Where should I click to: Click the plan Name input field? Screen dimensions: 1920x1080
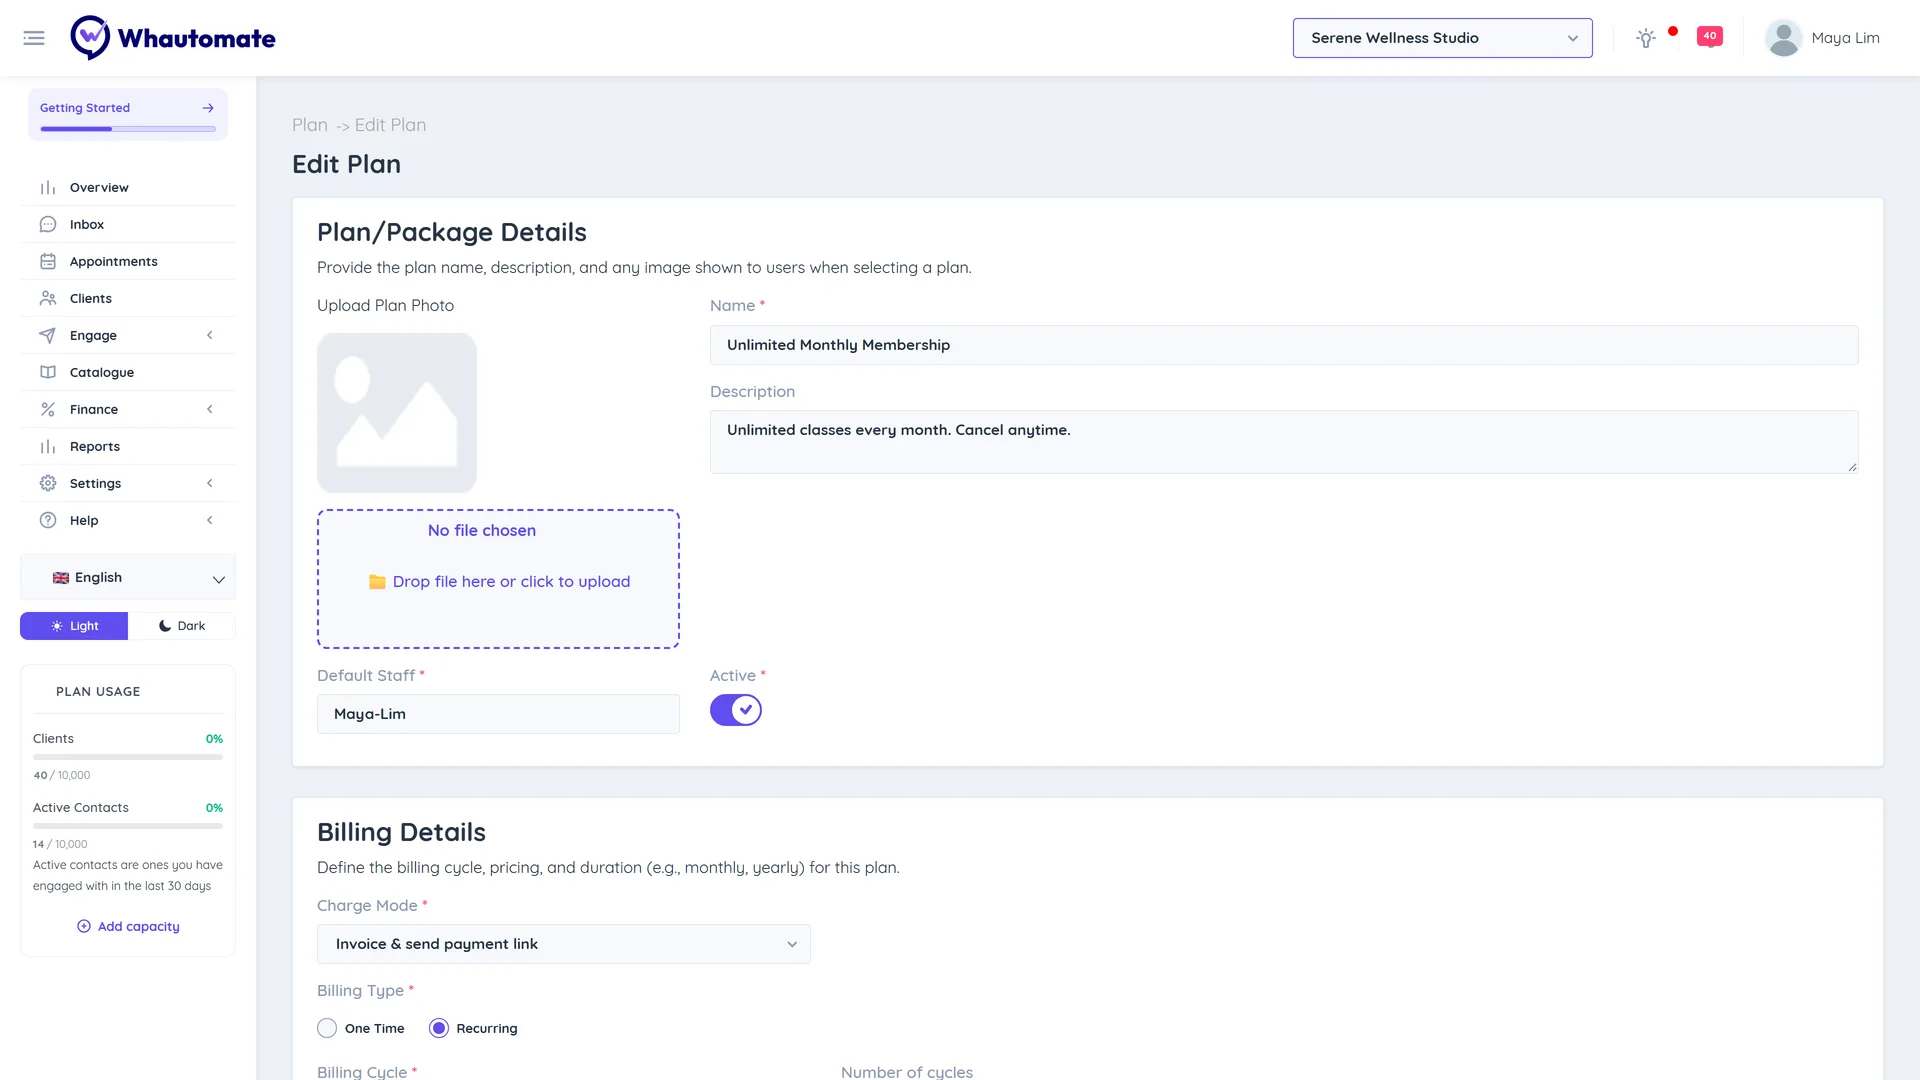coord(1284,345)
